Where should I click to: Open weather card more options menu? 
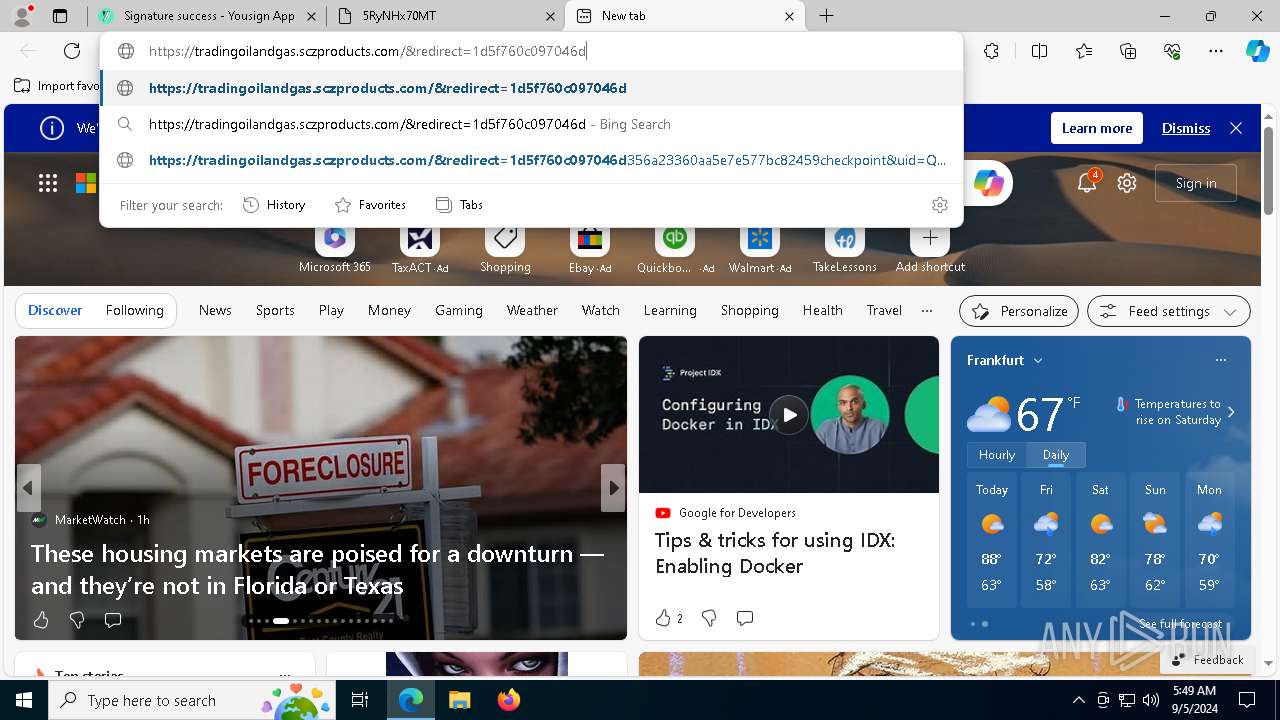1220,360
